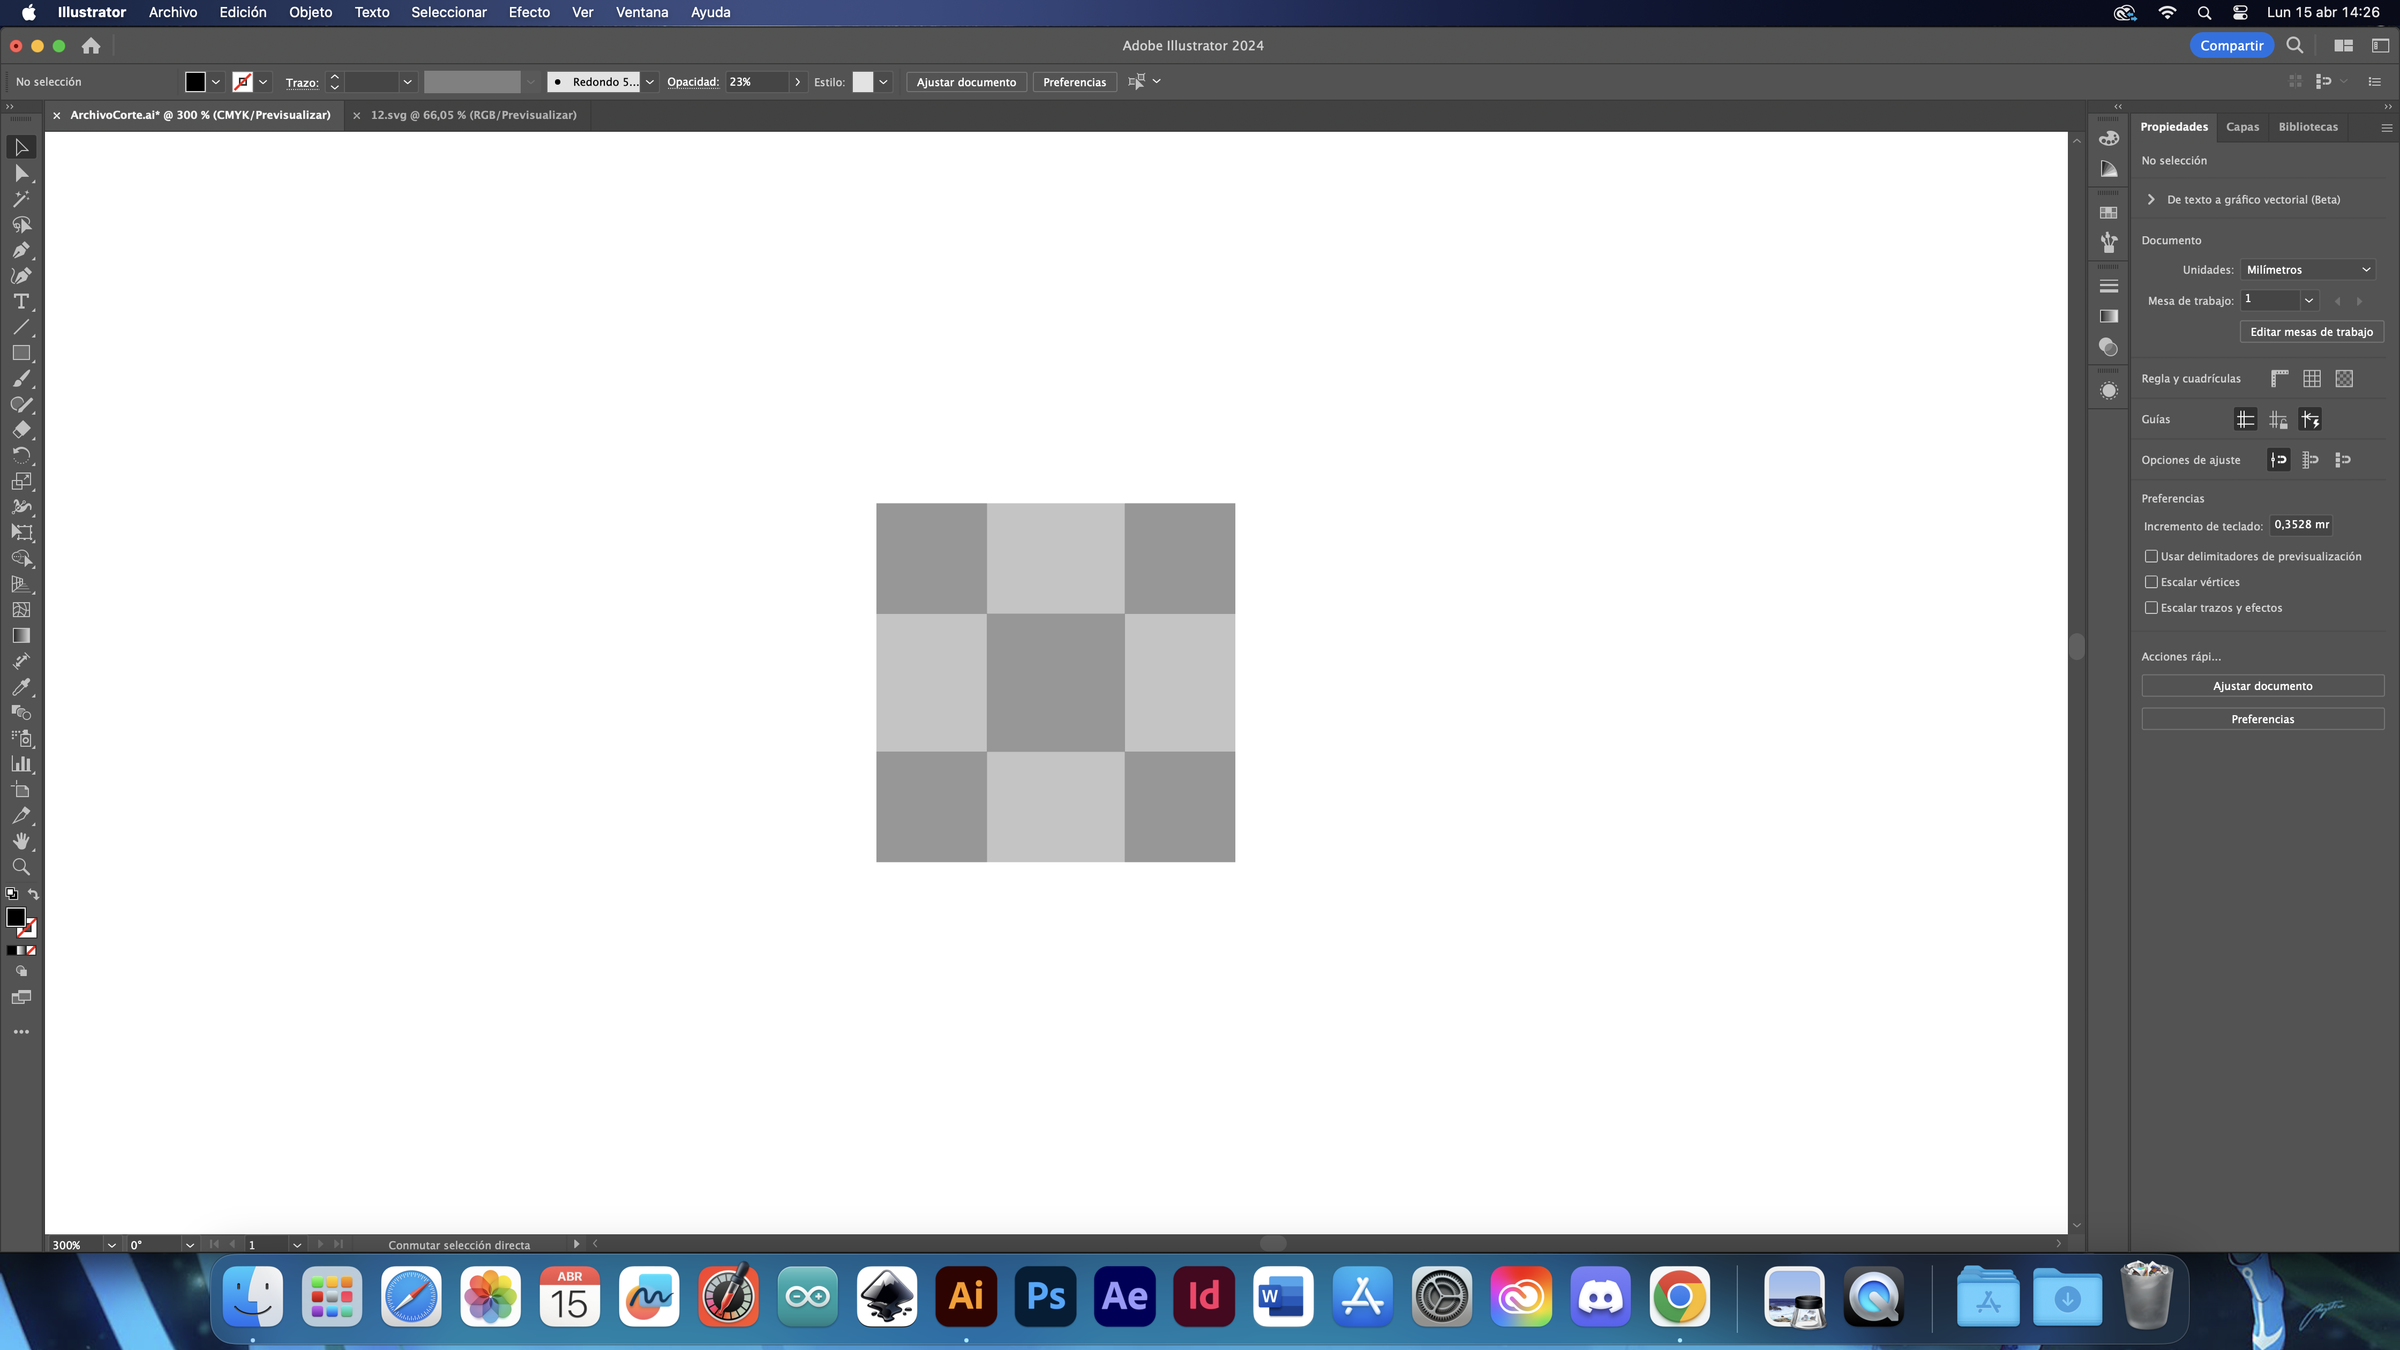Image resolution: width=2400 pixels, height=1350 pixels.
Task: Select the Selection tool arrow
Action: [21, 148]
